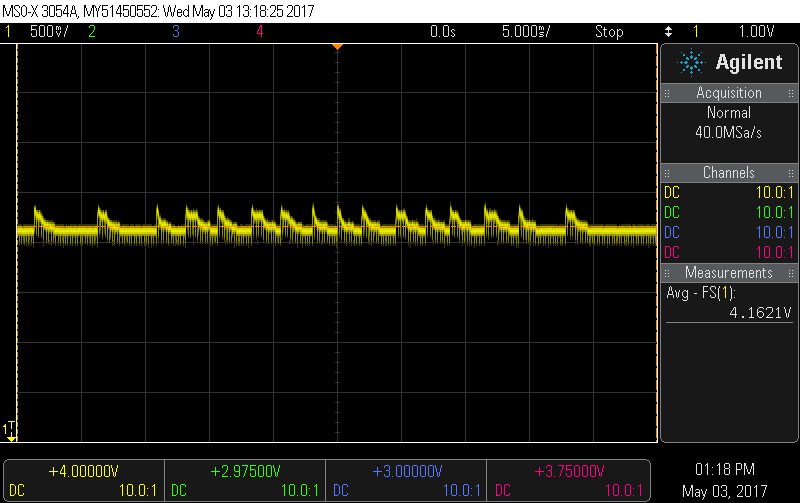Open the Measurements panel grip icon on right

tap(791, 273)
